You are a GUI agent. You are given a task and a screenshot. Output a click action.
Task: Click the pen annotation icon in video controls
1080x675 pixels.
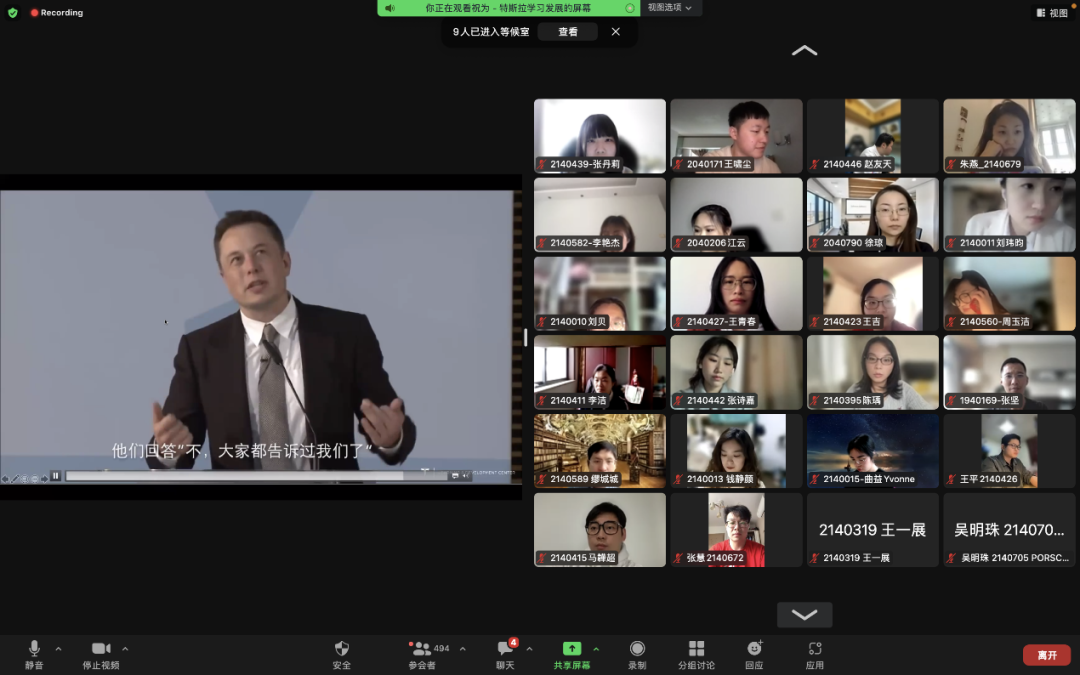click(x=14, y=479)
